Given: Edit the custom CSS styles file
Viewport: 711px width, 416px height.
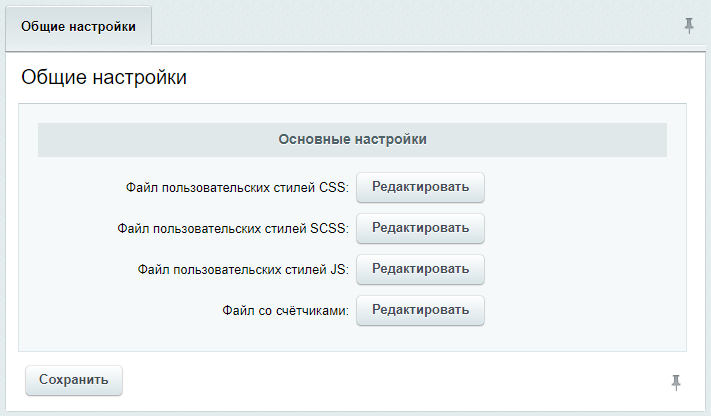Looking at the screenshot, I should click(x=420, y=187).
